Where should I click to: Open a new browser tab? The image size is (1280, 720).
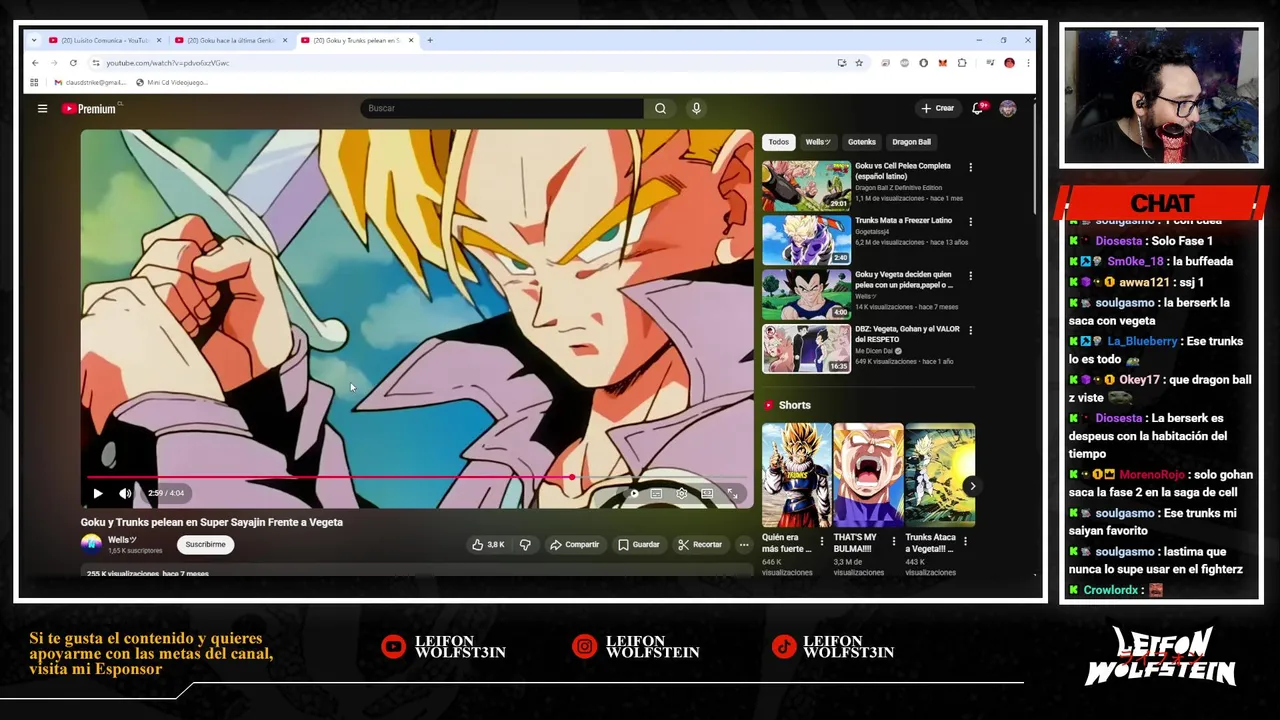[430, 40]
